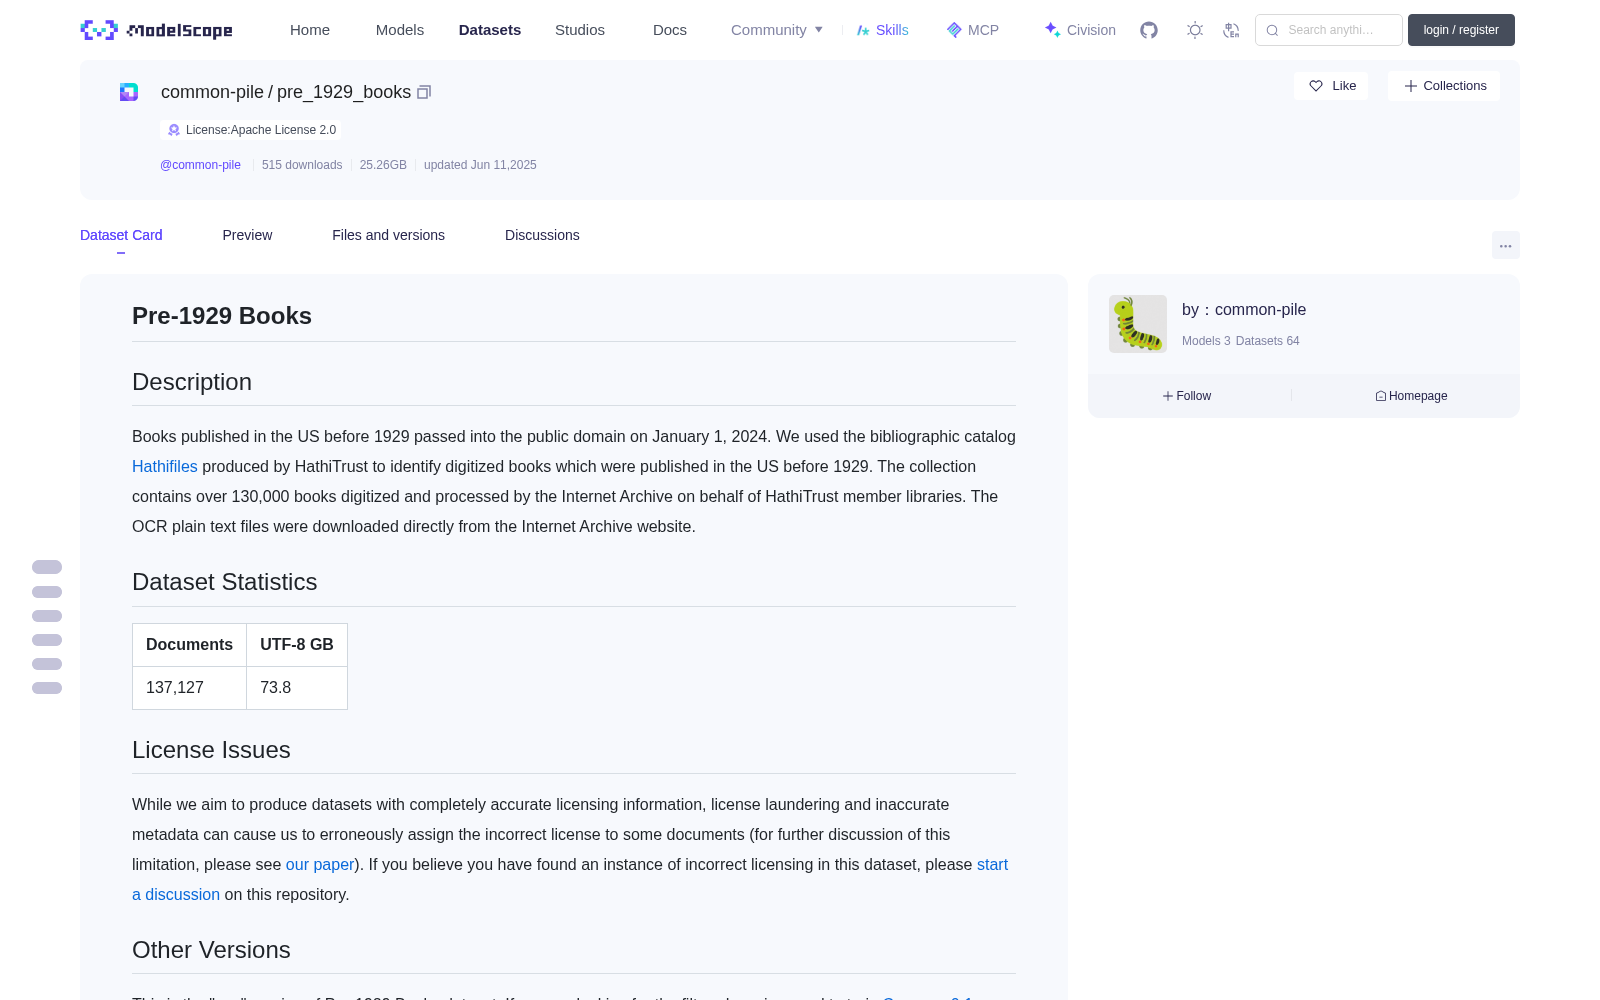Open the Studios navigation item
Viewport: 1600px width, 1000px height.
tap(580, 30)
